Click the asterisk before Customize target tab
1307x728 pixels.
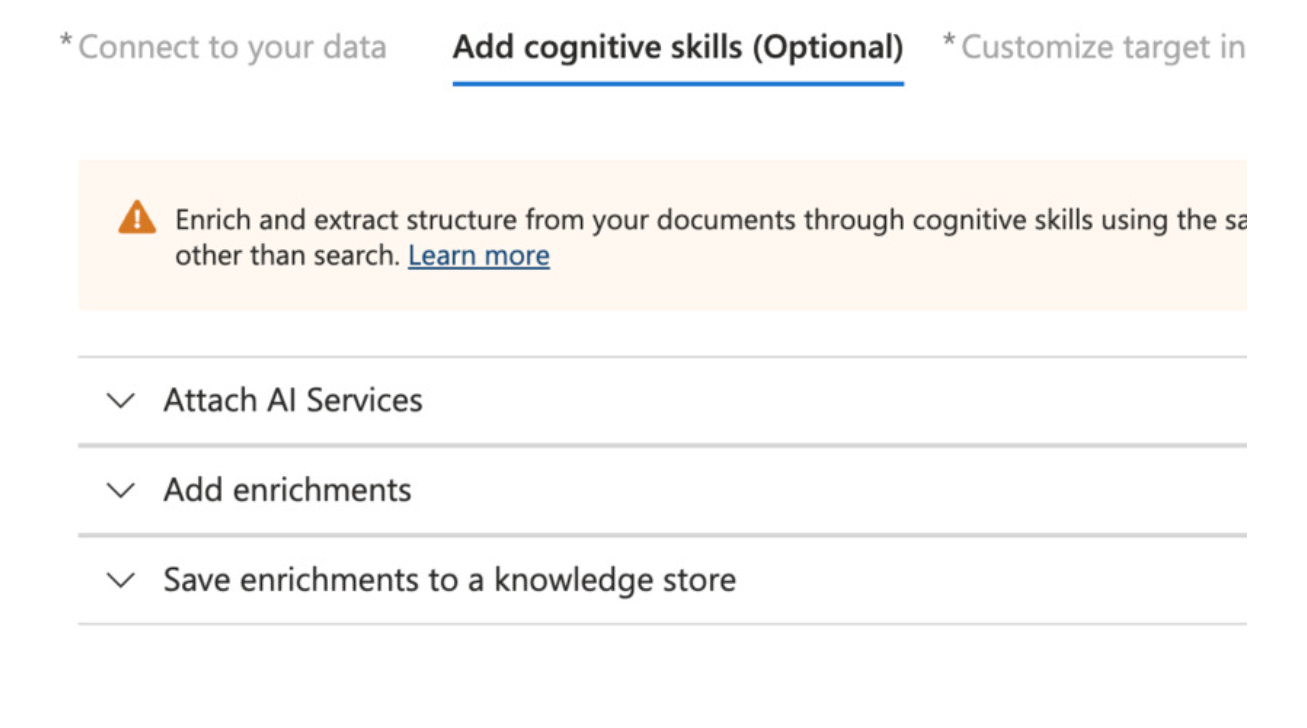949,44
